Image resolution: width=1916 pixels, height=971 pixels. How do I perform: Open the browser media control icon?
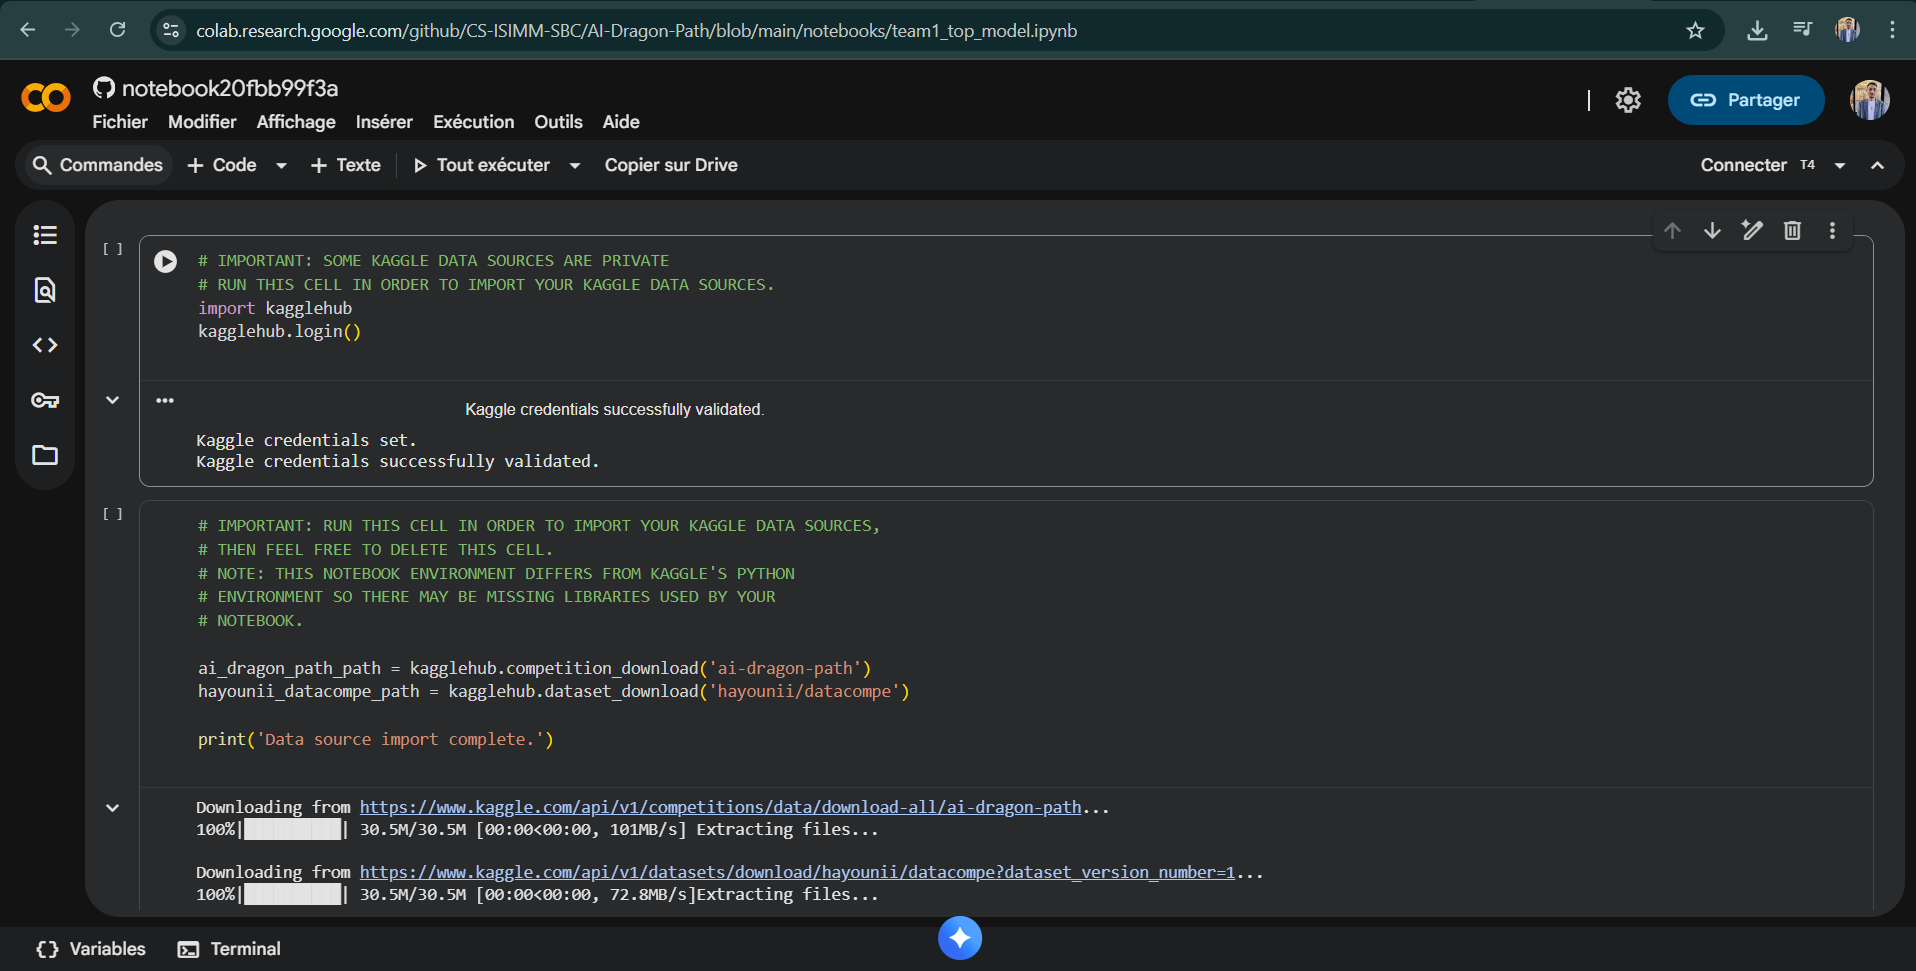point(1802,30)
